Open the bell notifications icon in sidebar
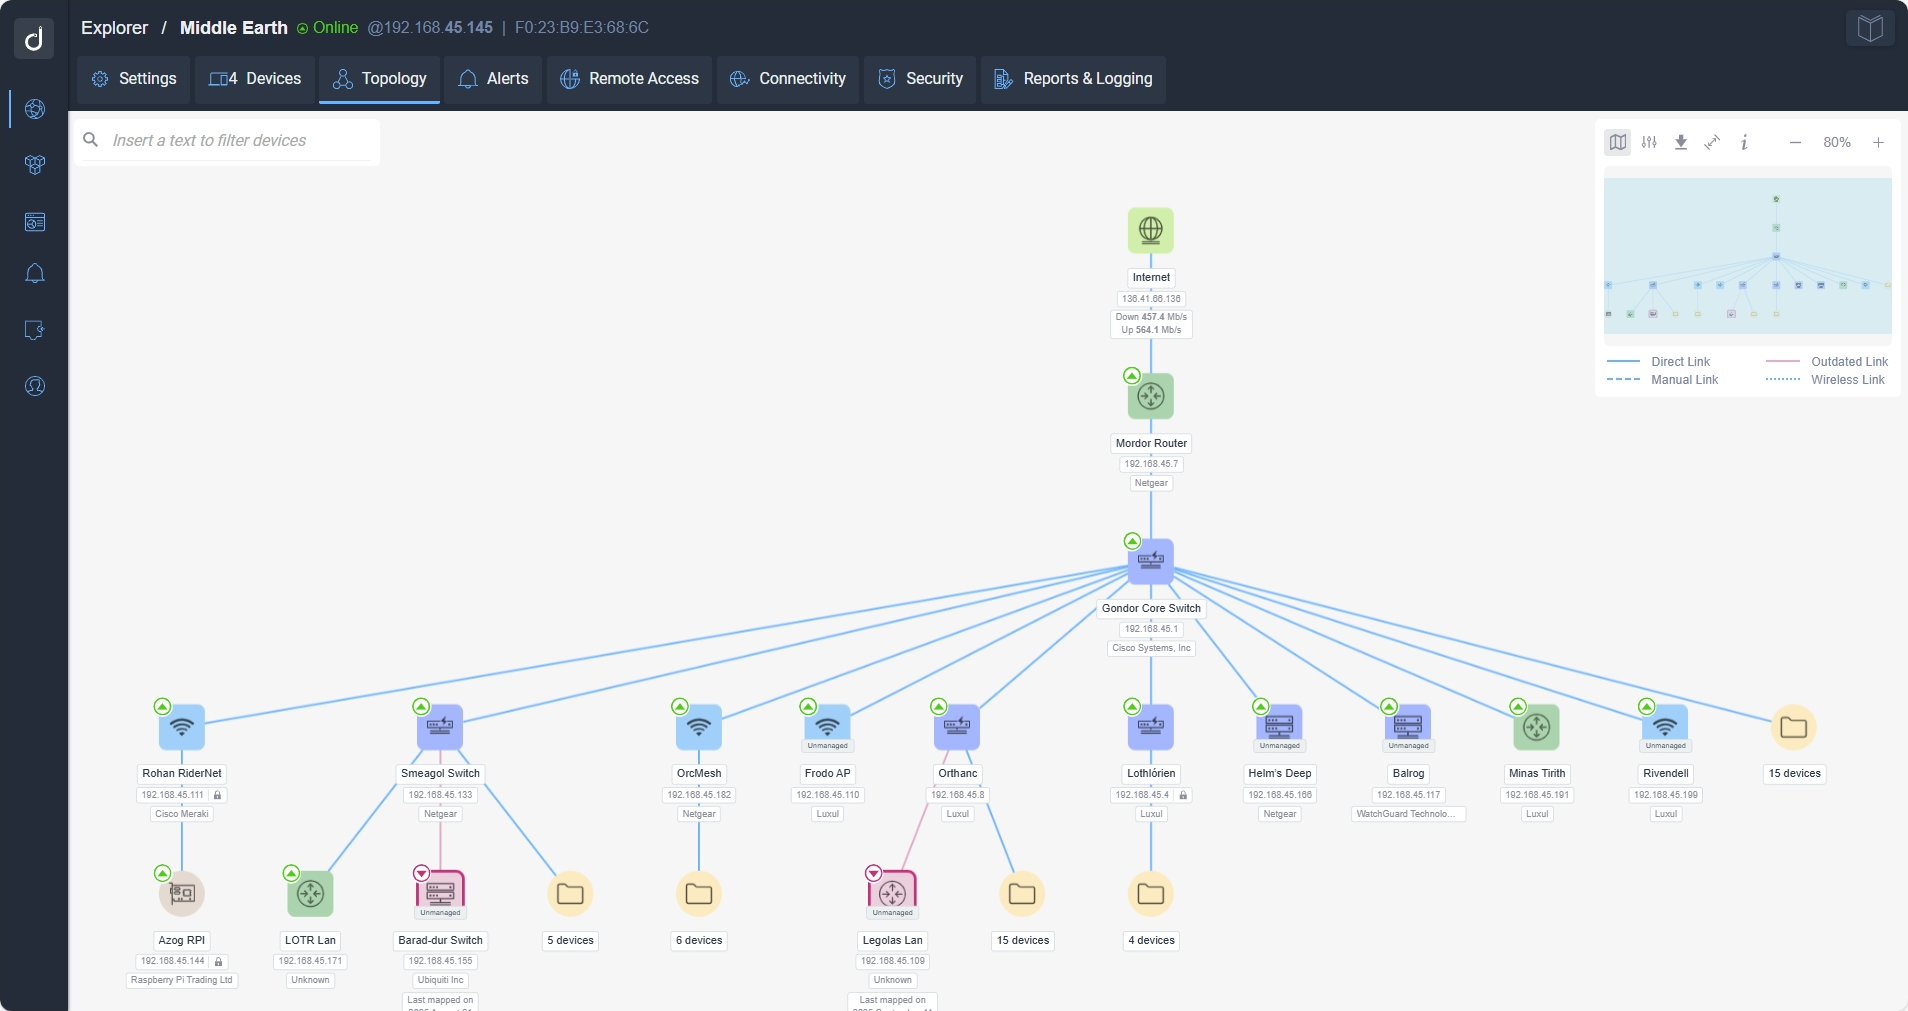Screen dimensions: 1908x1011 34,274
